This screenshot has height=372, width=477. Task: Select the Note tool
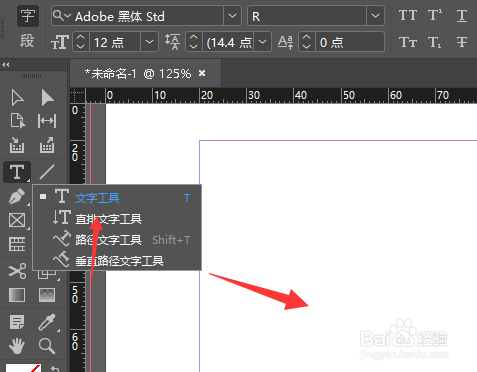17,322
